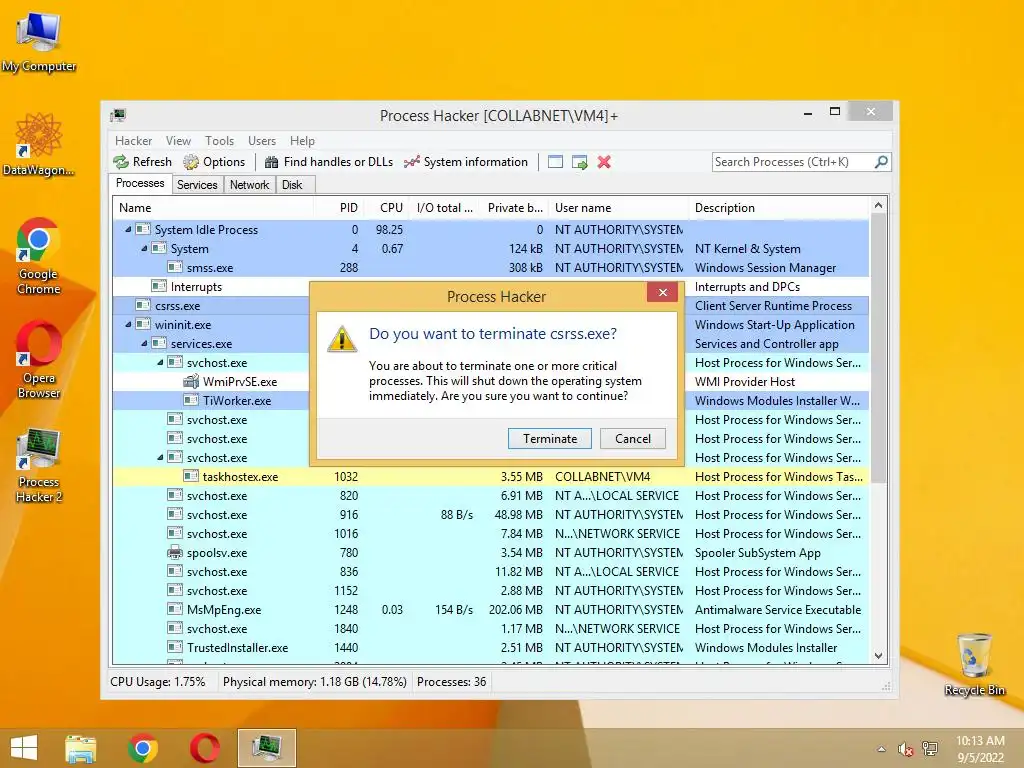This screenshot has height=768, width=1024.
Task: Select svchost.exe with PID 1840
Action: (490, 628)
